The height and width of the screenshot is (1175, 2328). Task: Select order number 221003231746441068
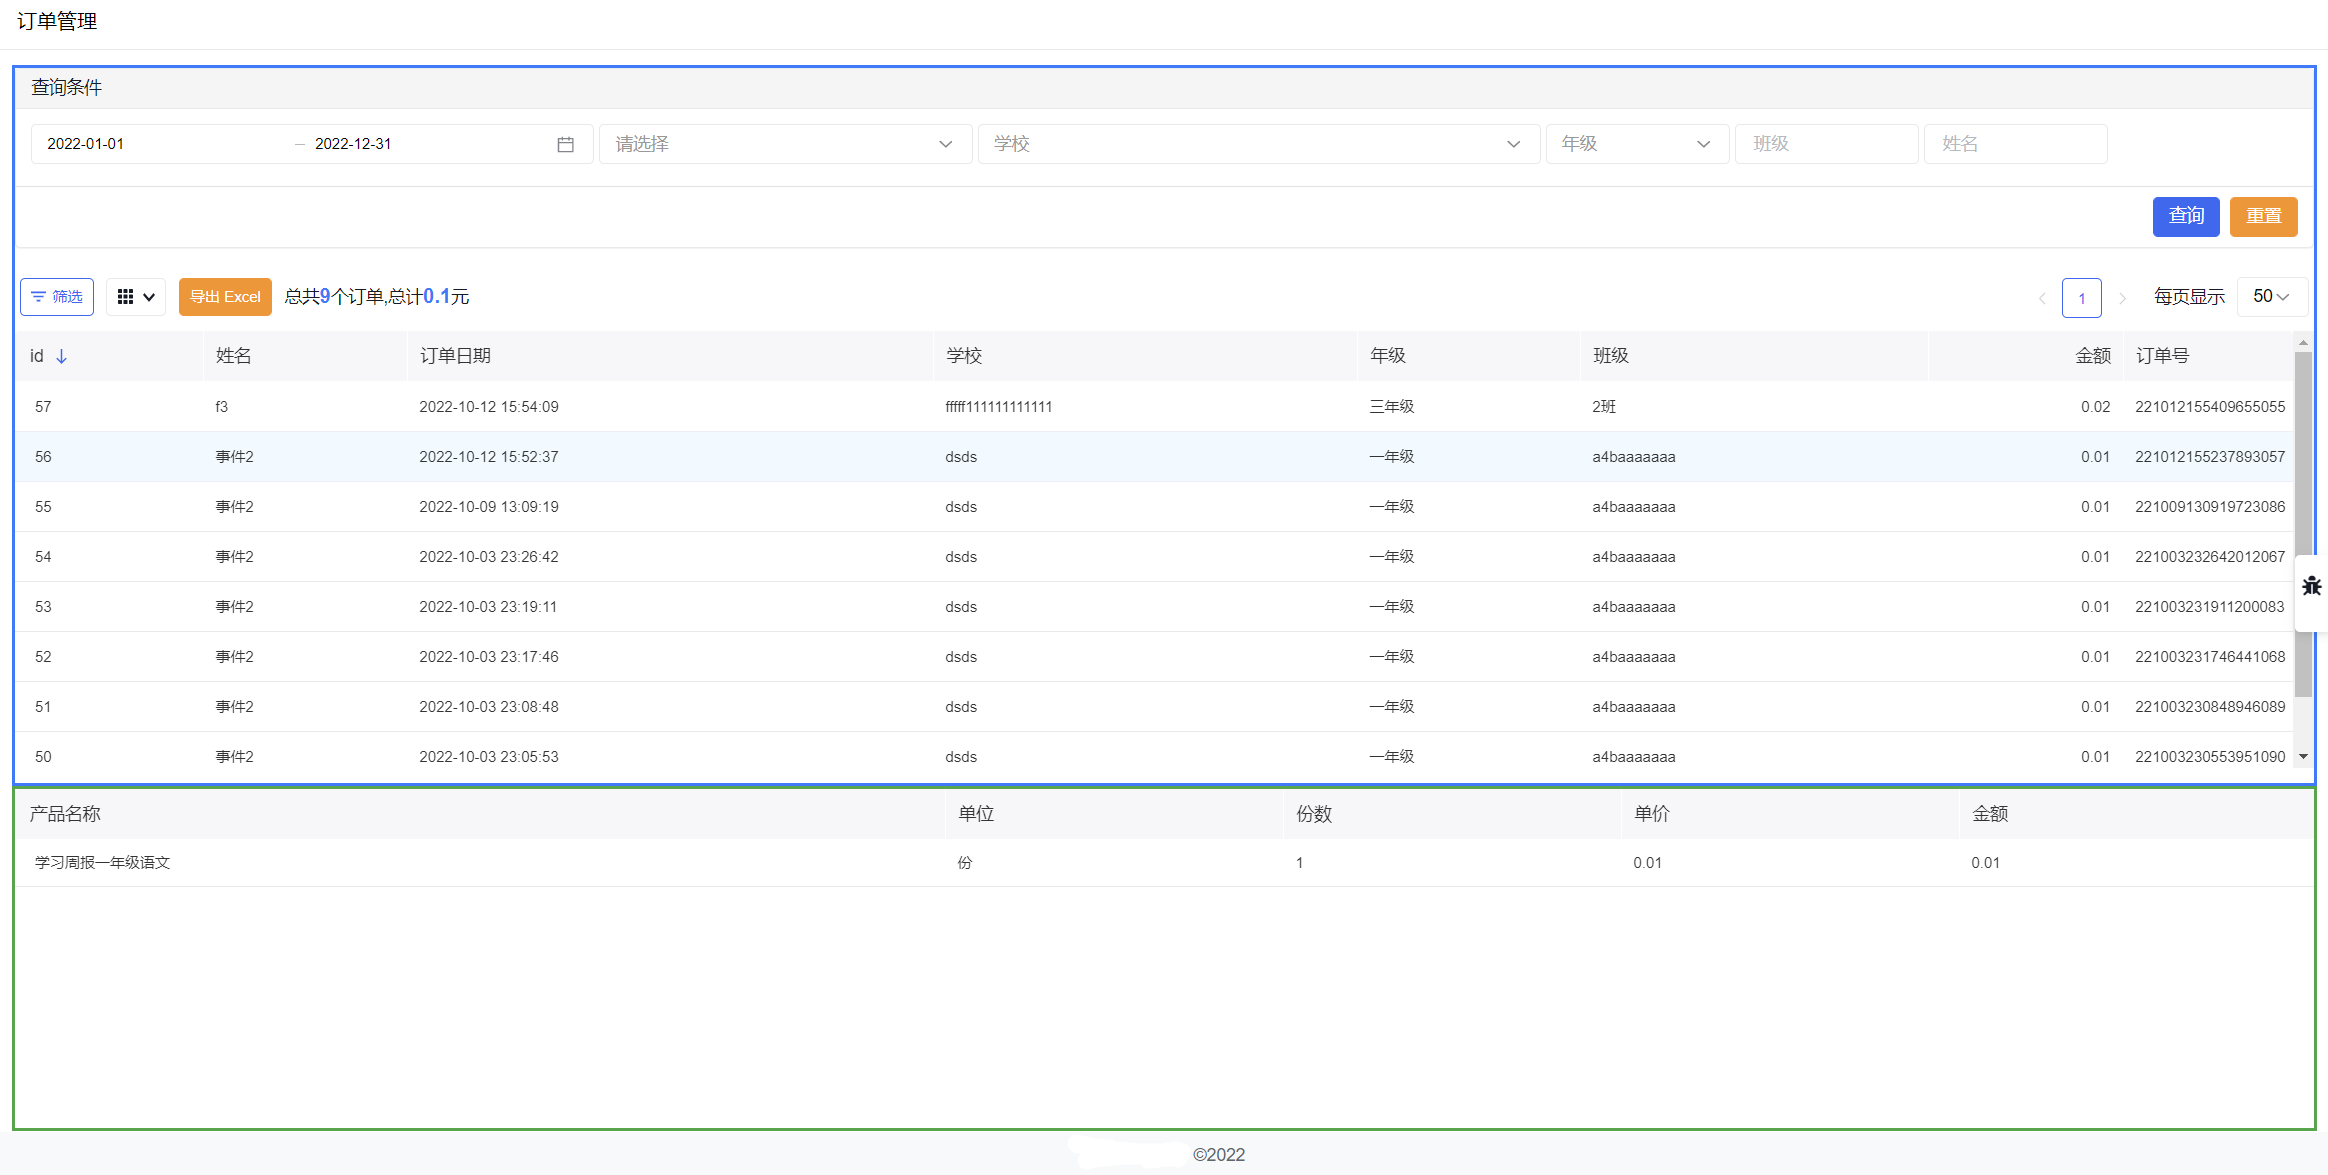(x=1154, y=657)
